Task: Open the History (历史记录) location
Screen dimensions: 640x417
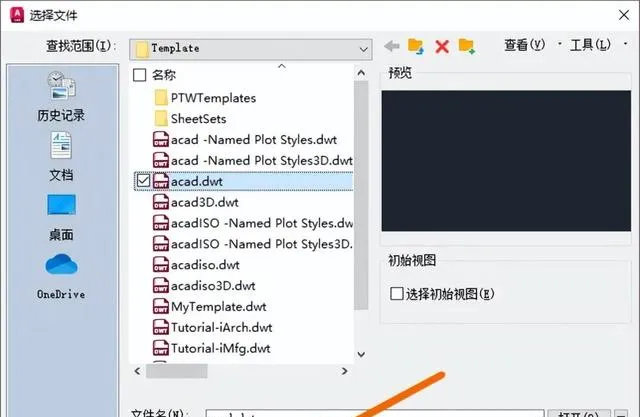Action: point(61,96)
